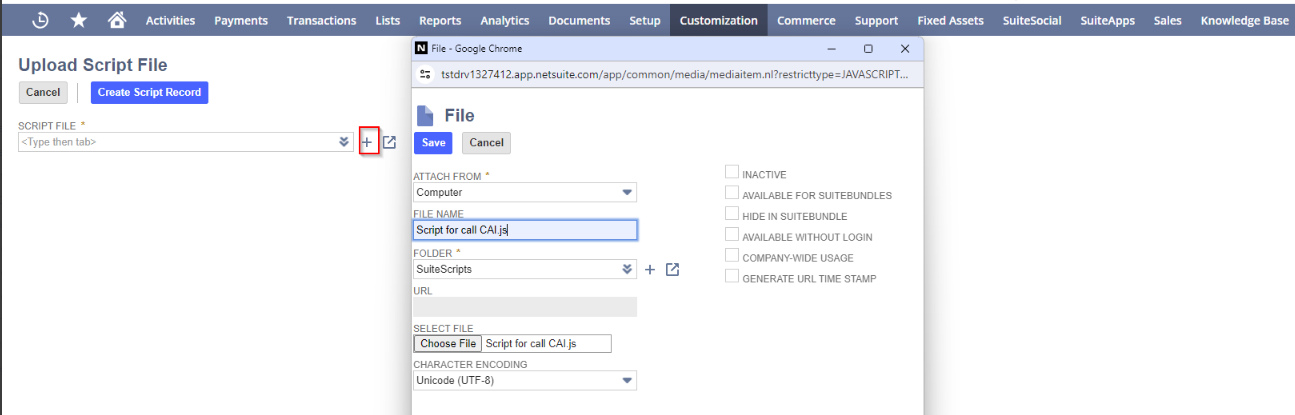Open the Character Encoding dropdown
This screenshot has height=415, width=1295.
pos(627,380)
